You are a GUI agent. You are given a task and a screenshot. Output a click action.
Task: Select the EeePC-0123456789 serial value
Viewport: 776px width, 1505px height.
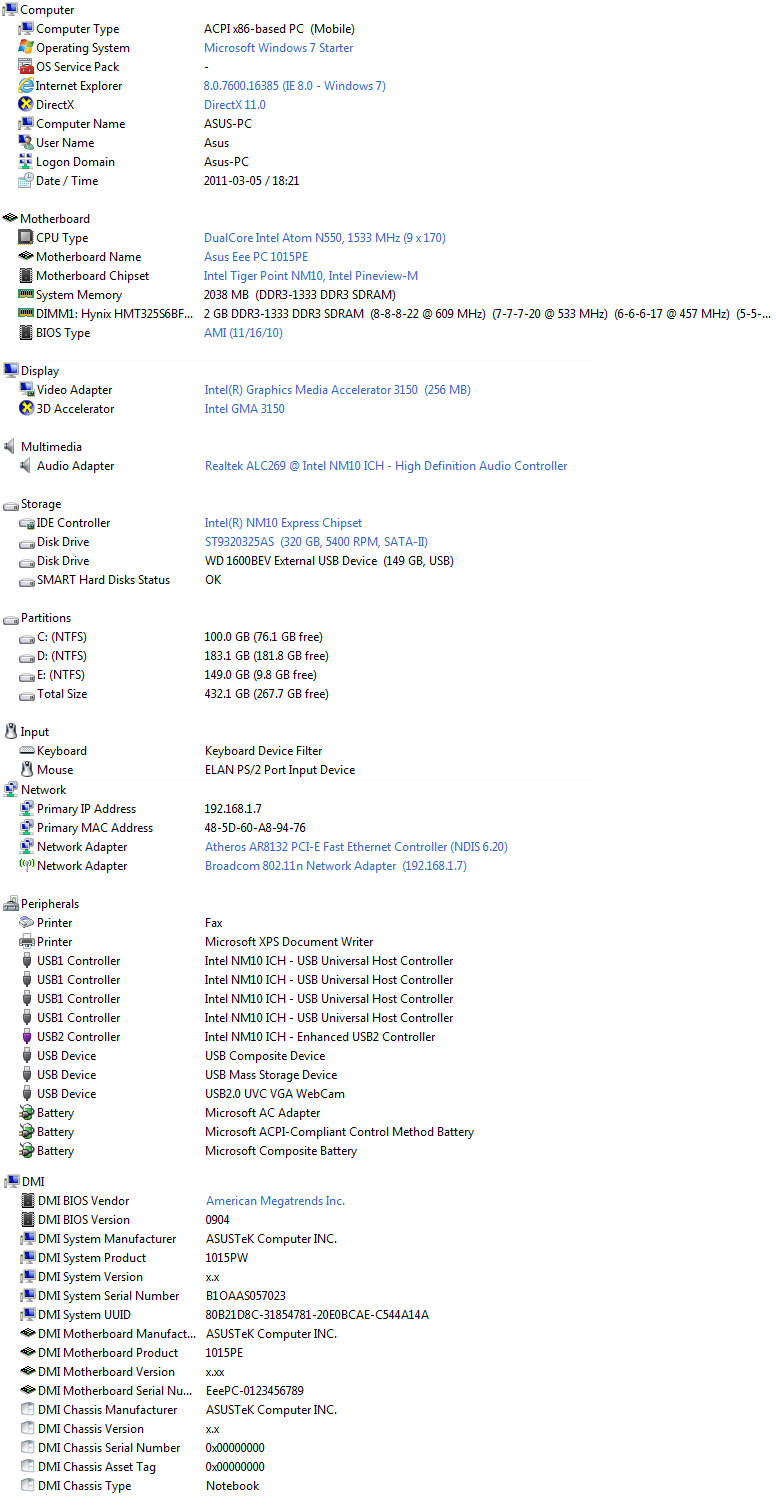(x=255, y=1390)
